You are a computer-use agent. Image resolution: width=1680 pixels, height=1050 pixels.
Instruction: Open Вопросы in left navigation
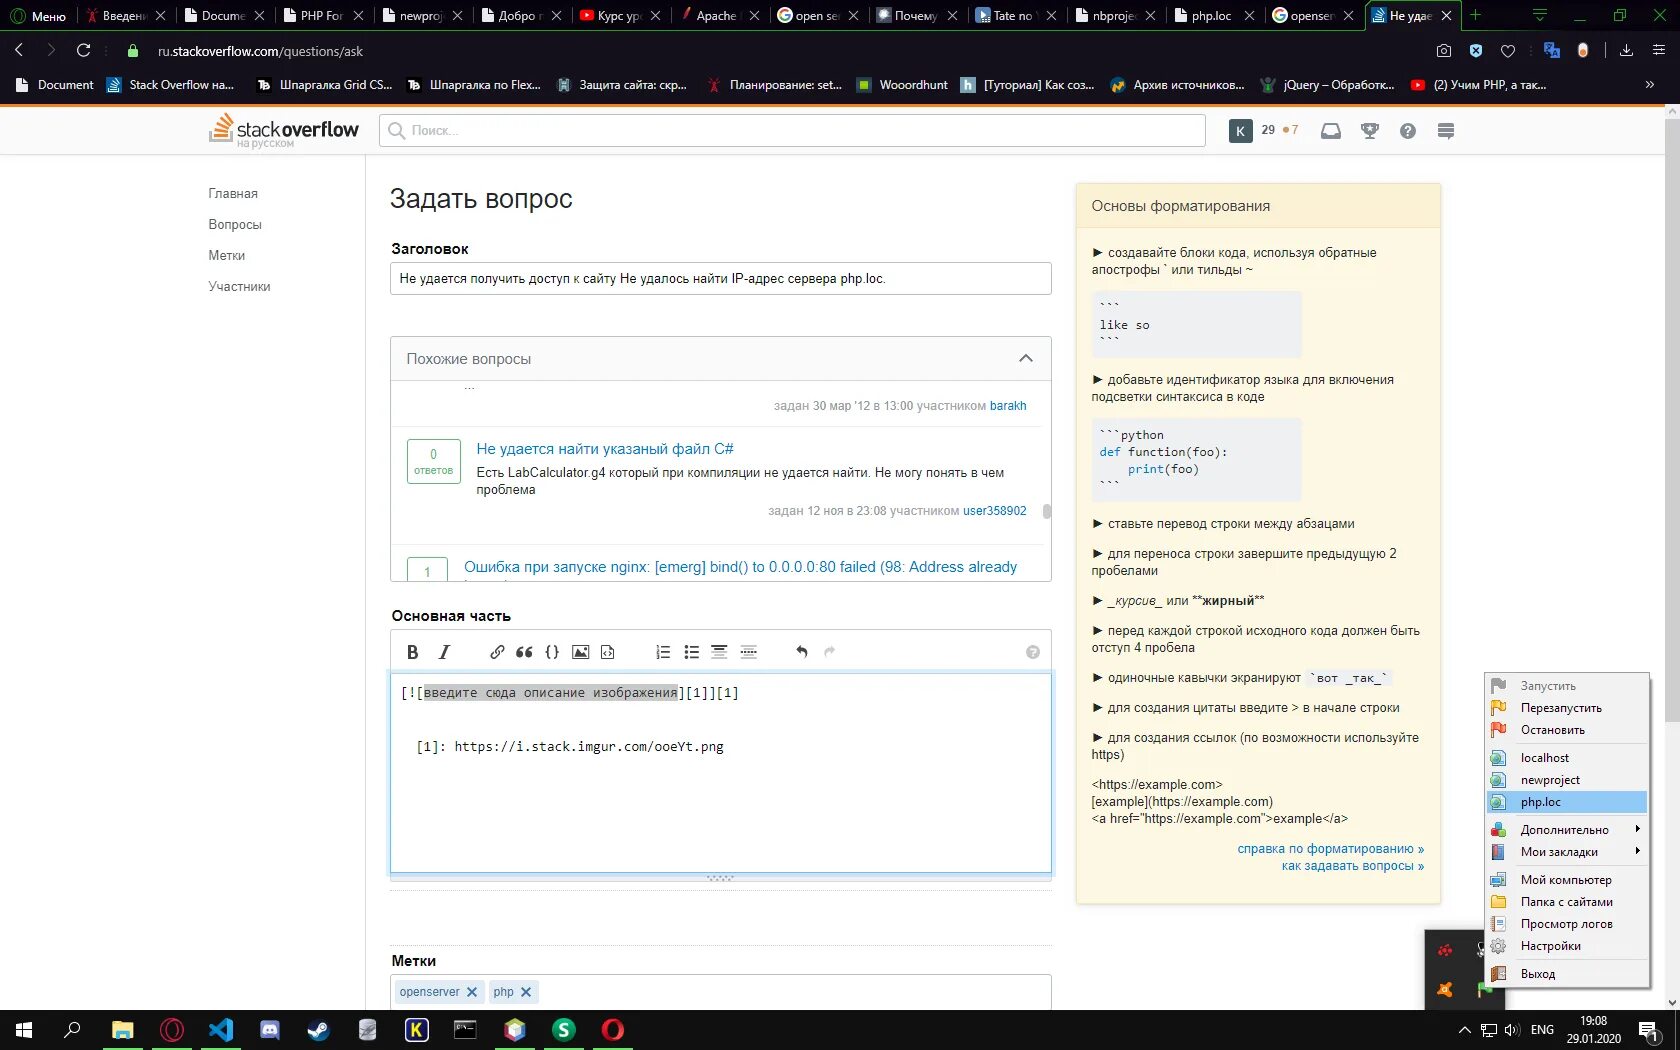coord(235,225)
